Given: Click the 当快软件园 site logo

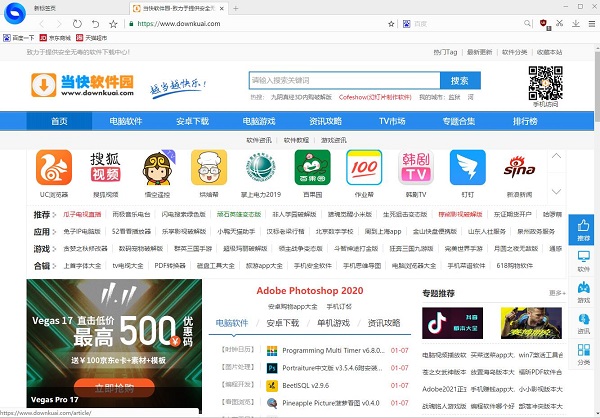Looking at the screenshot, I should pos(82,85).
